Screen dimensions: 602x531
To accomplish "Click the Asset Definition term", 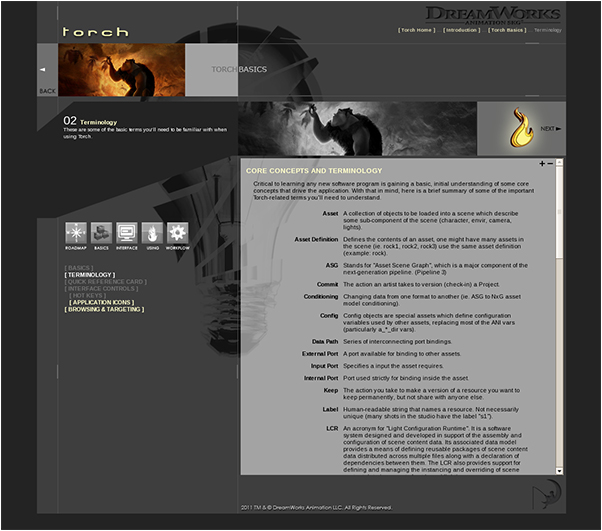I will point(316,239).
